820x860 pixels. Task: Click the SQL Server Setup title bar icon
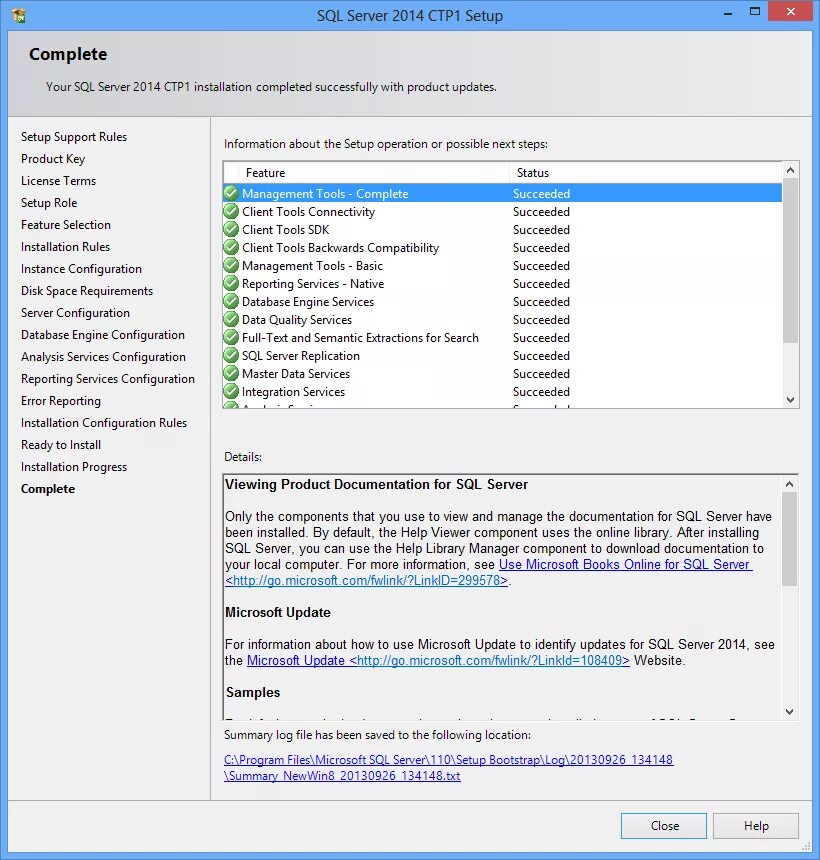click(19, 15)
